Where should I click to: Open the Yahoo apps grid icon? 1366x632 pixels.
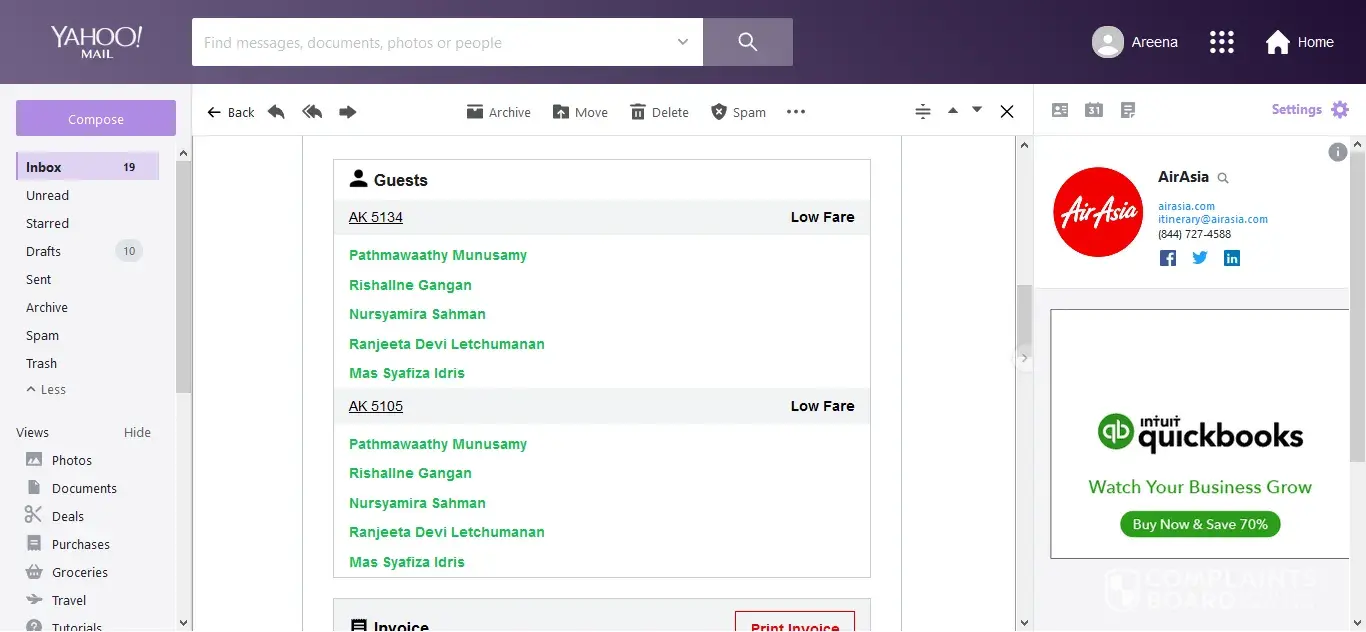coord(1221,42)
